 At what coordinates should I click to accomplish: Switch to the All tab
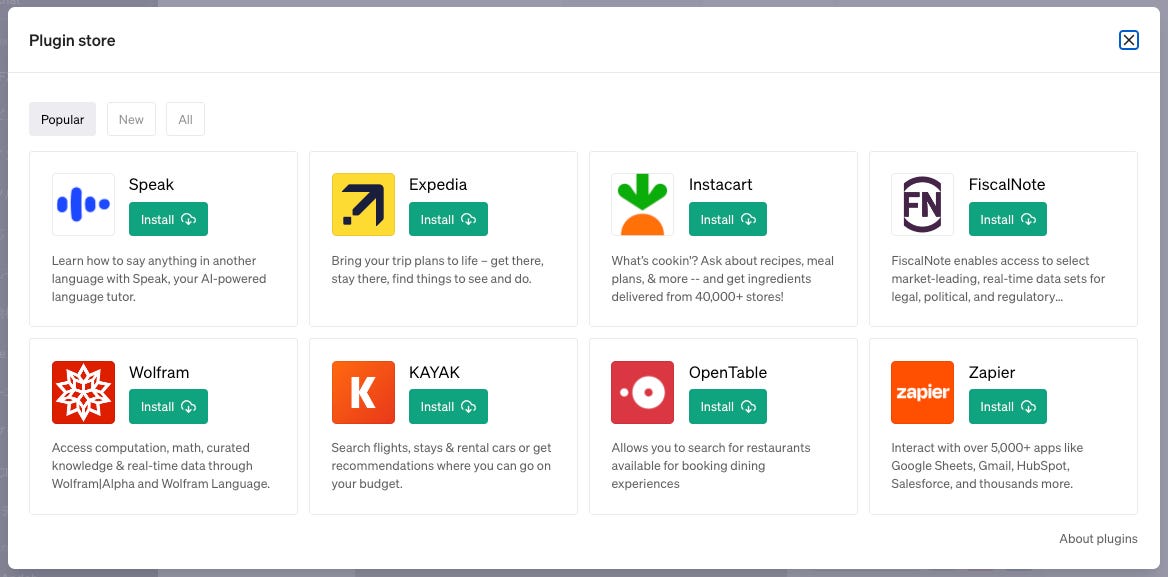coord(185,119)
